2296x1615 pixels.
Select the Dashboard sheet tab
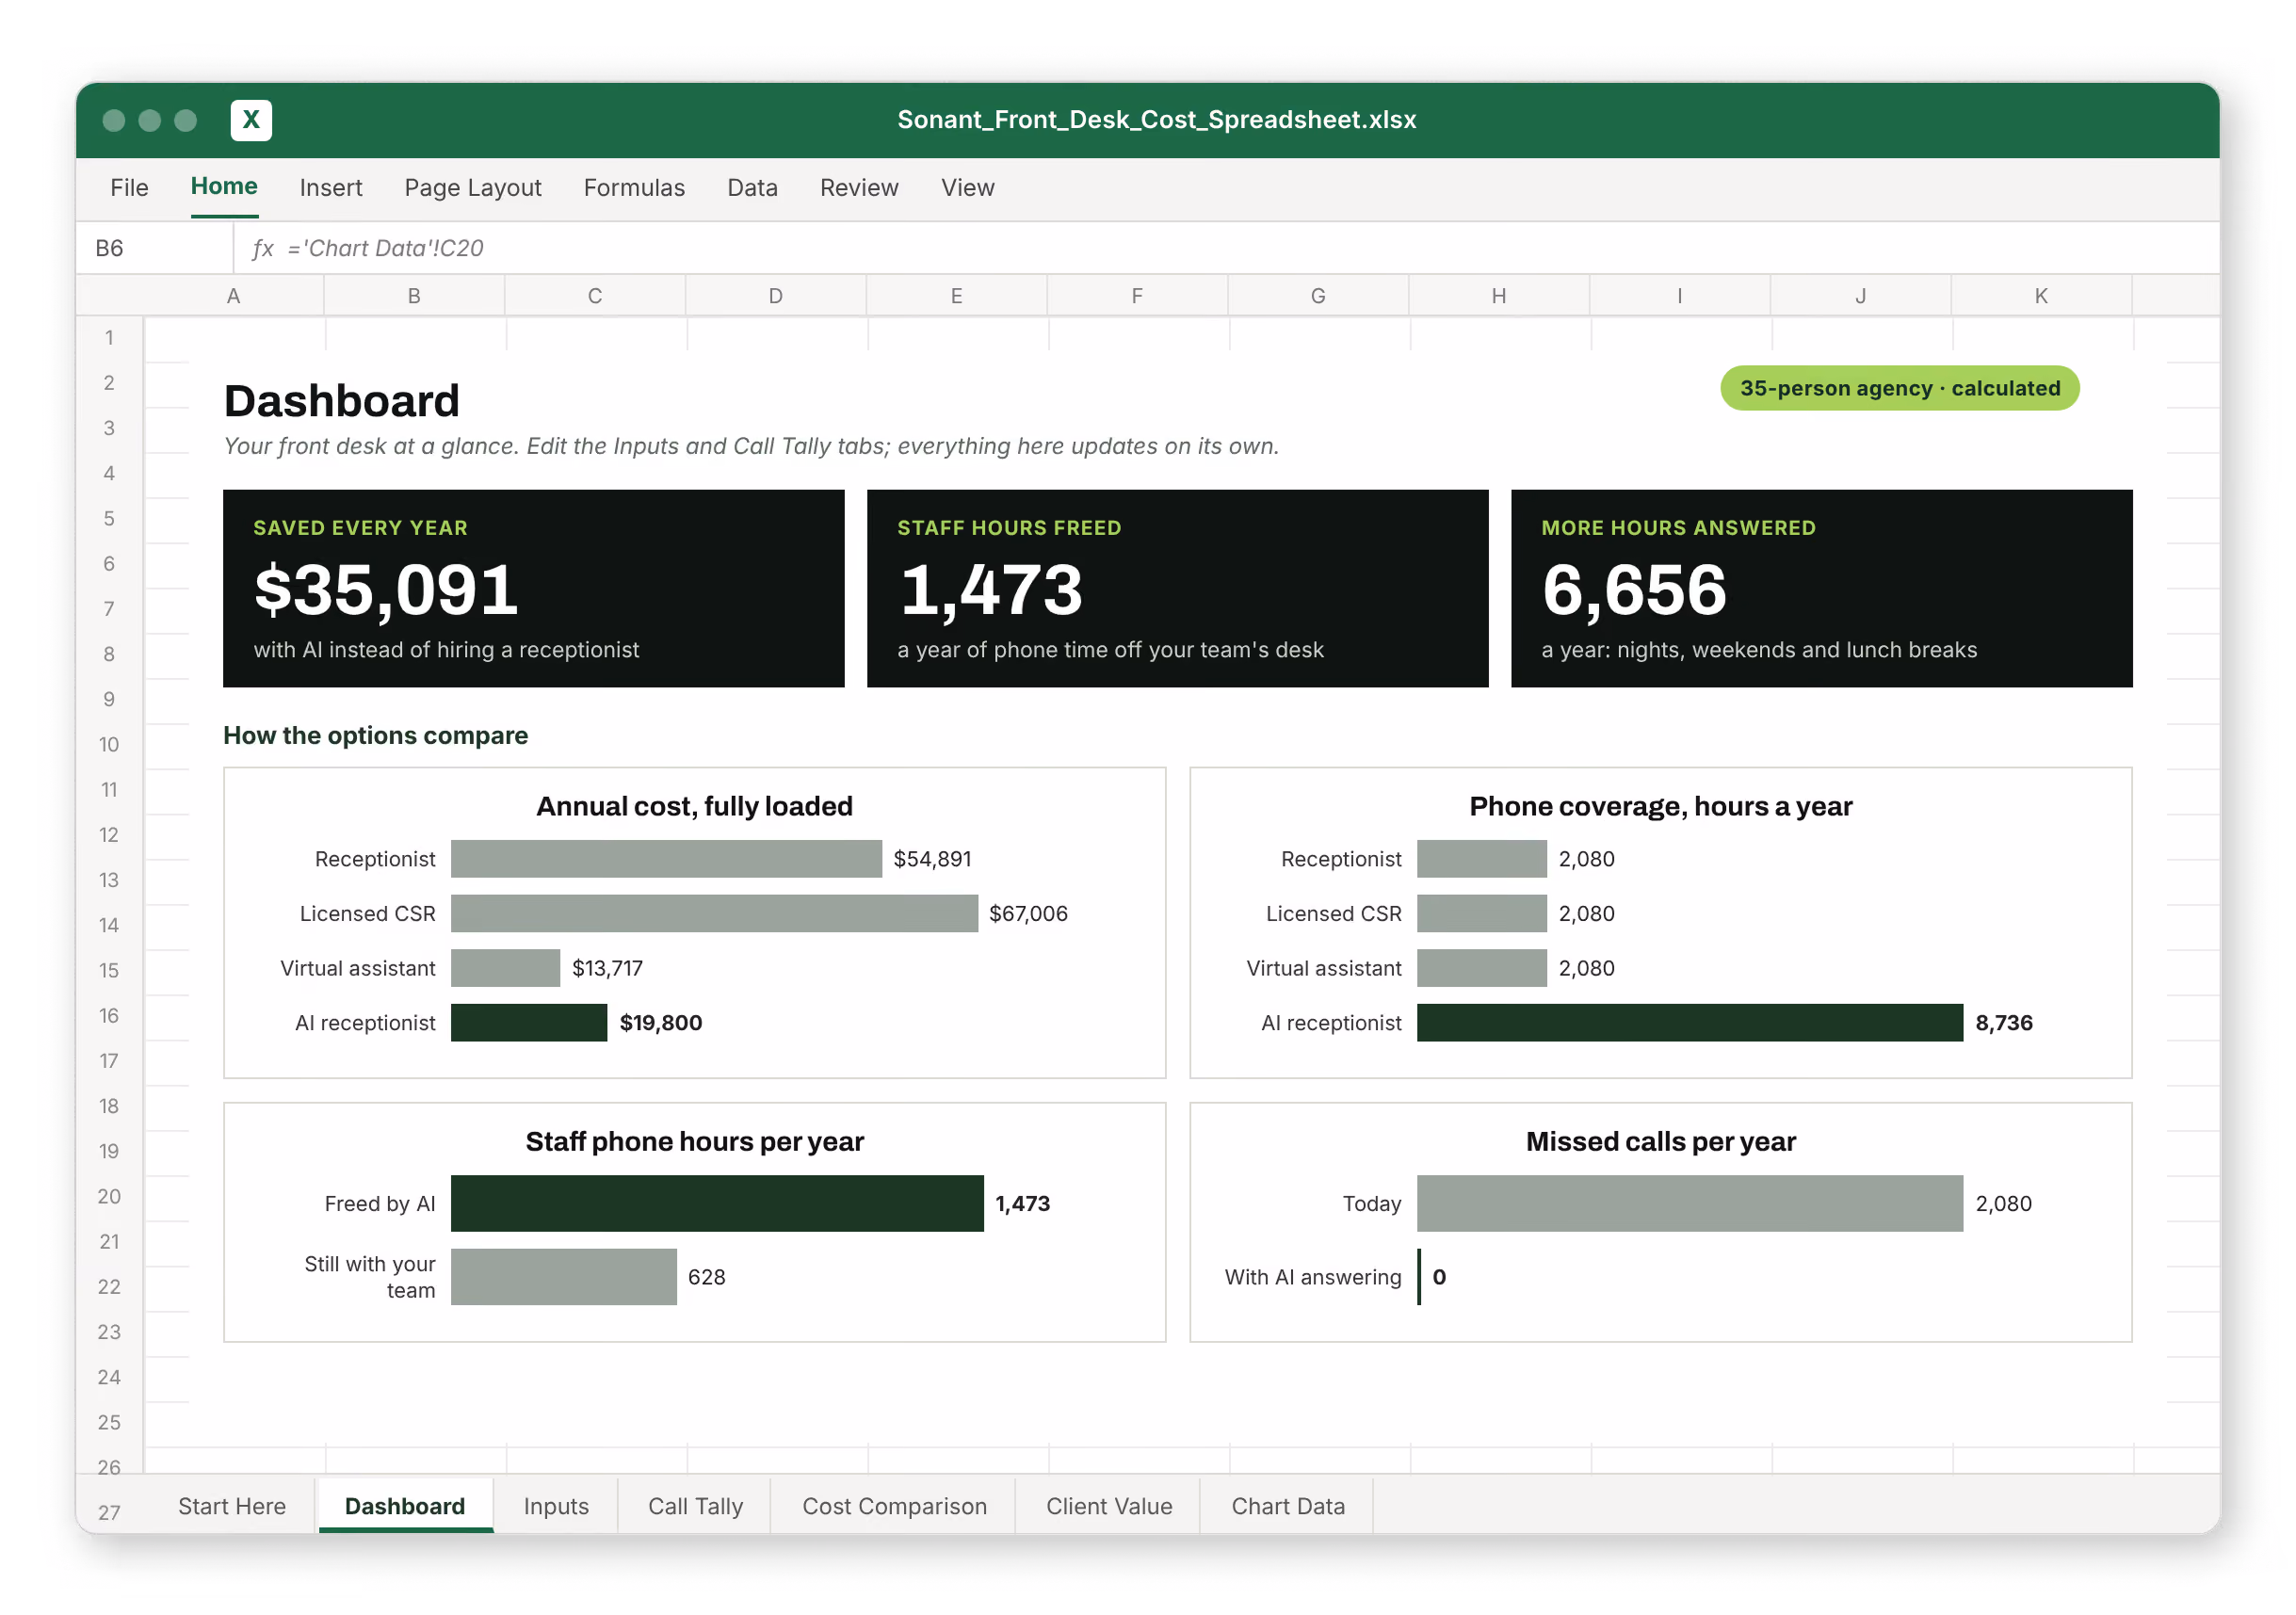405,1506
